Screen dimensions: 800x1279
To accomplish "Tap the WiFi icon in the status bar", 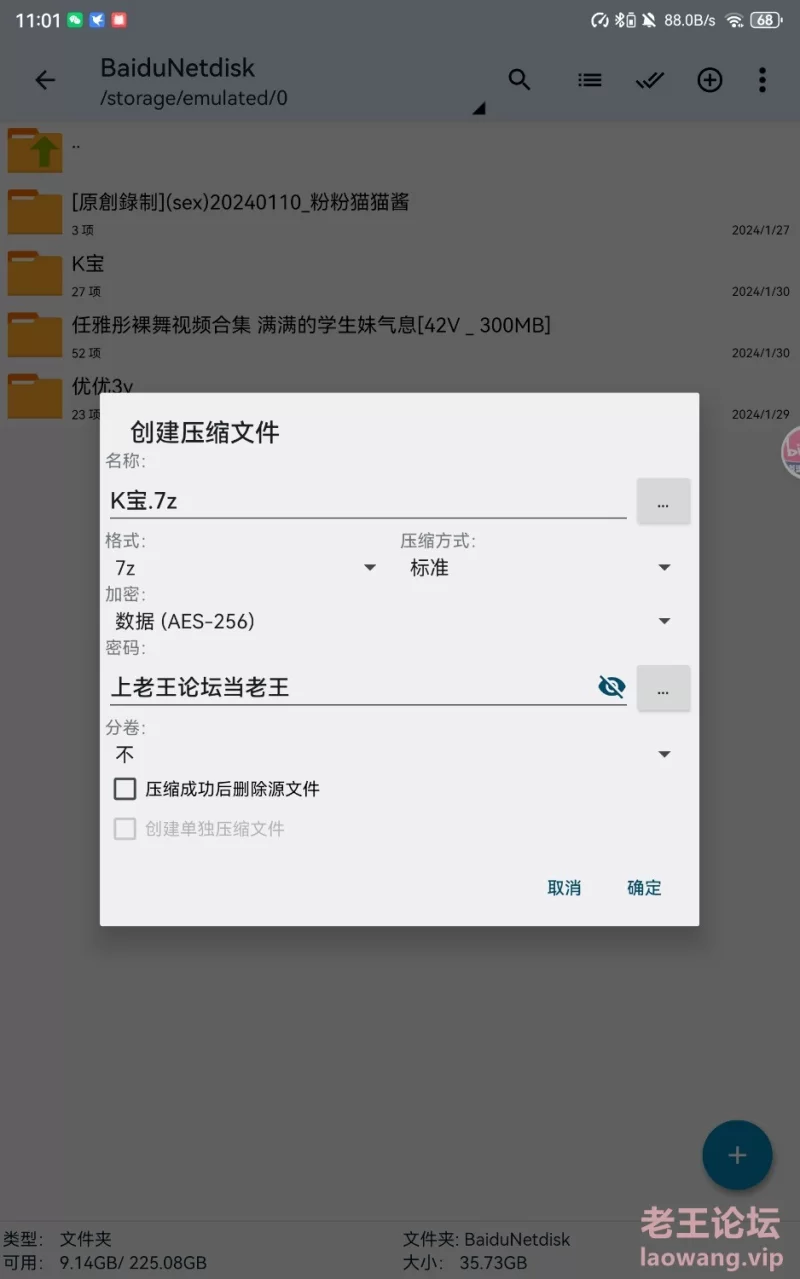I will (x=734, y=20).
